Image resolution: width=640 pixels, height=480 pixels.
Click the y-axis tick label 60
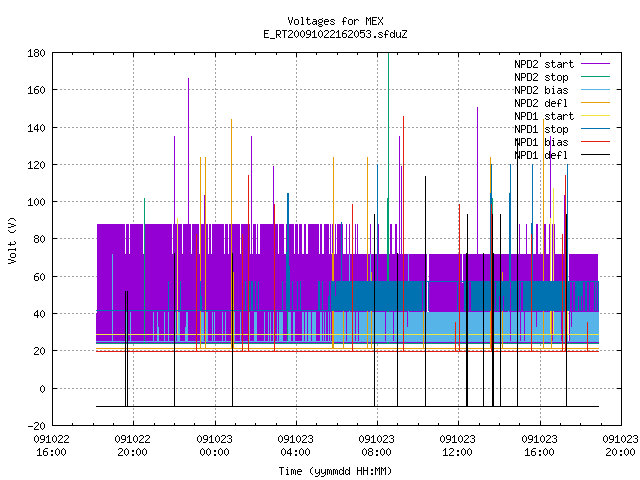click(39, 277)
